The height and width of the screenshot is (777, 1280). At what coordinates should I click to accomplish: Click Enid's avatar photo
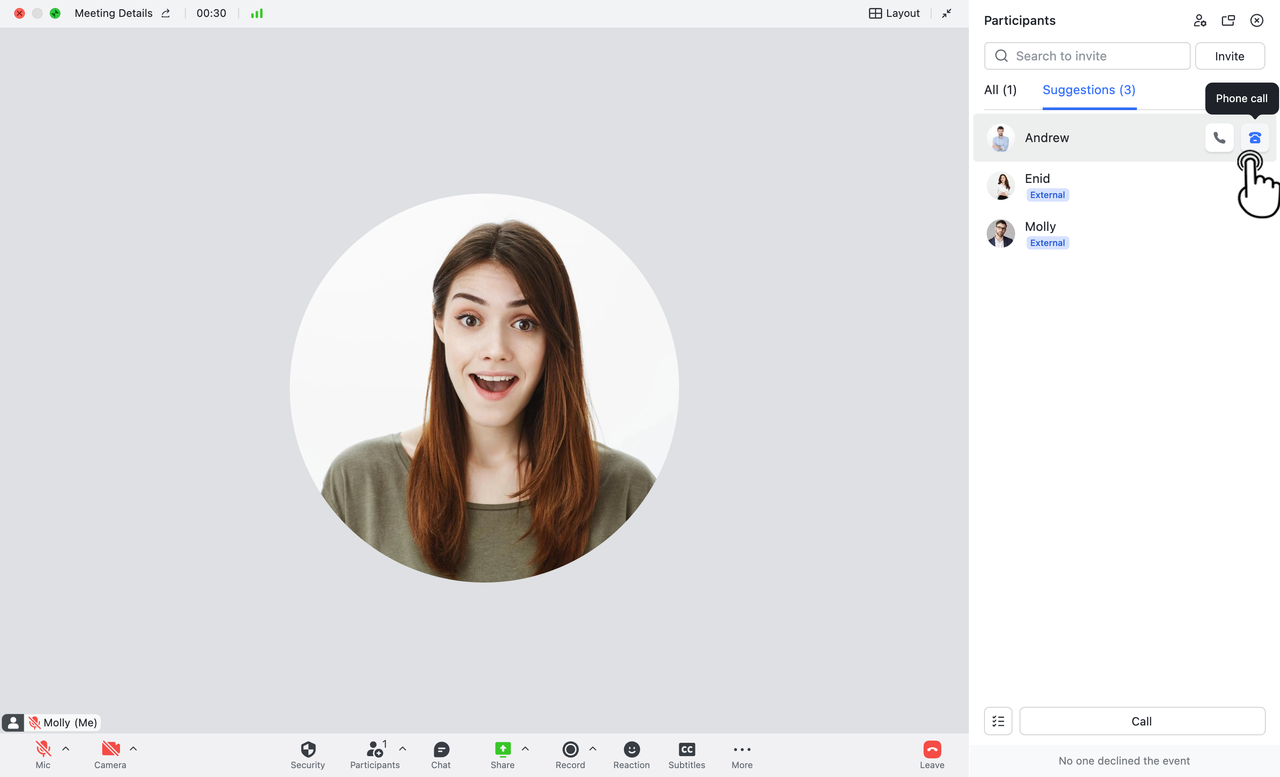point(1000,186)
